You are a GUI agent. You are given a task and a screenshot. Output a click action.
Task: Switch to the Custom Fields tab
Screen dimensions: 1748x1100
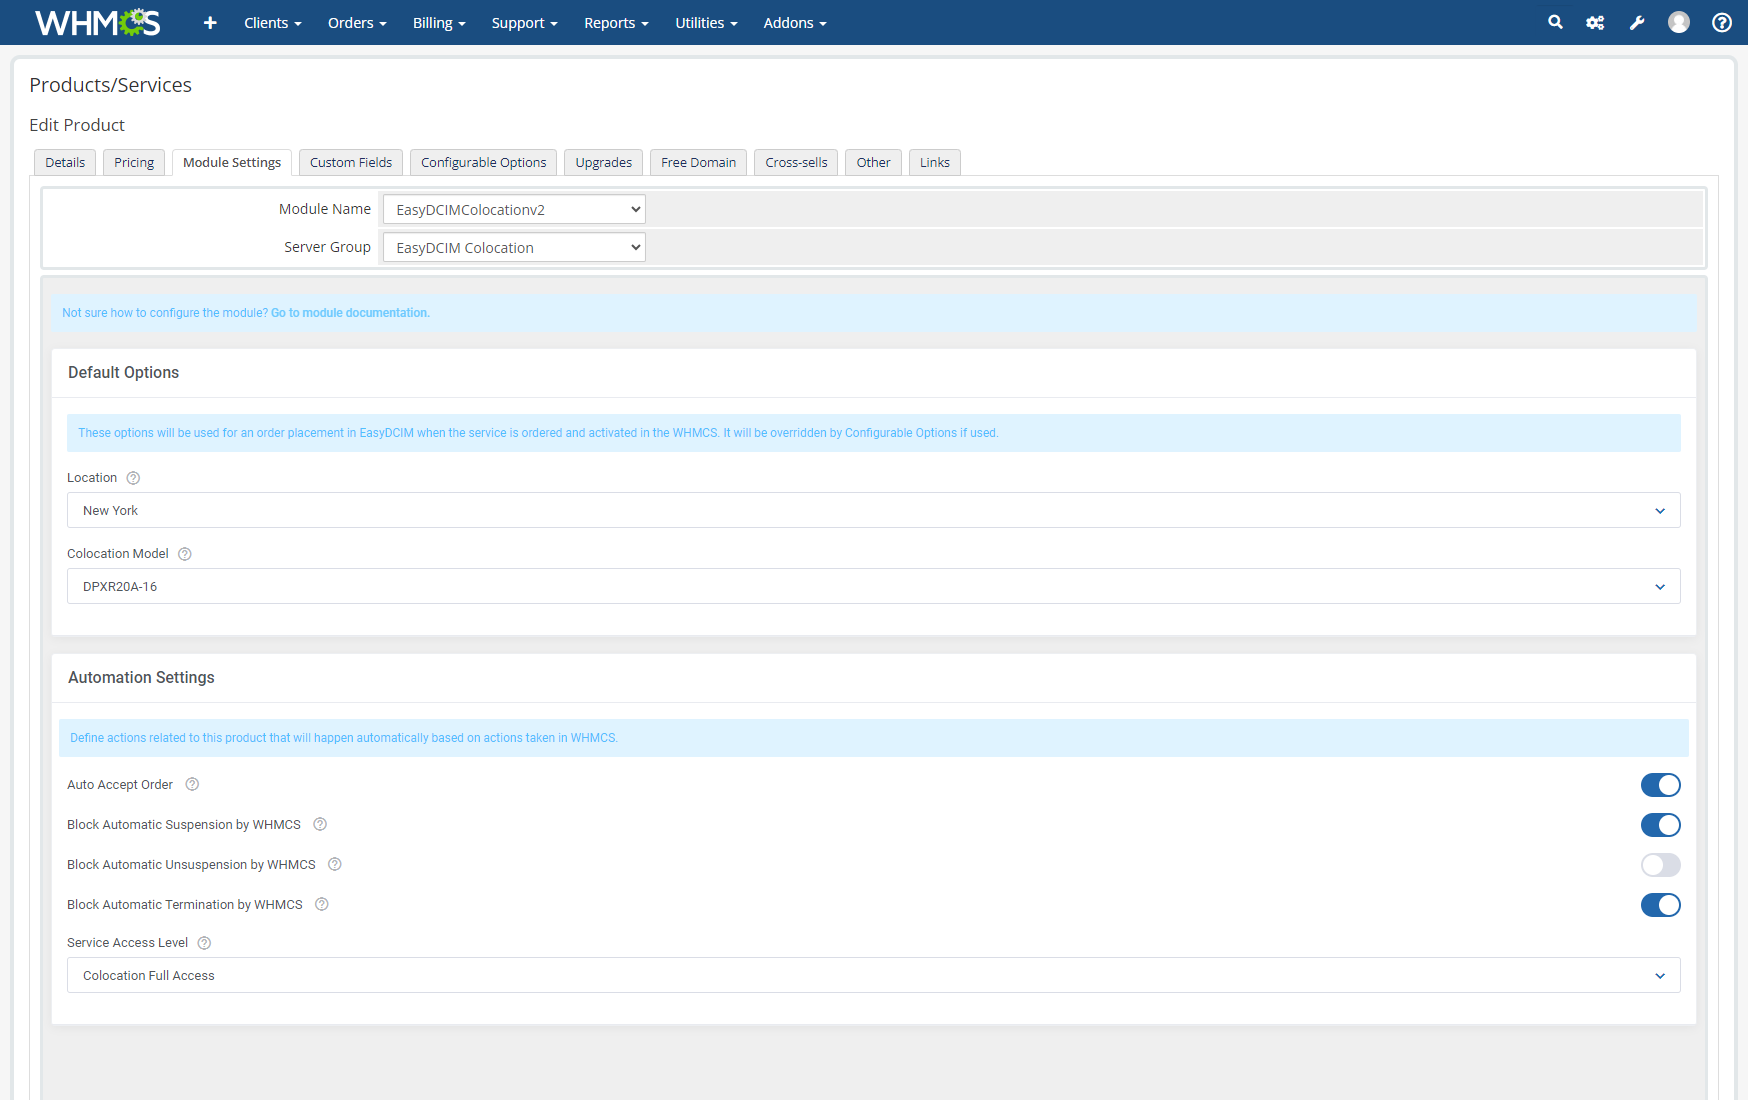351,162
